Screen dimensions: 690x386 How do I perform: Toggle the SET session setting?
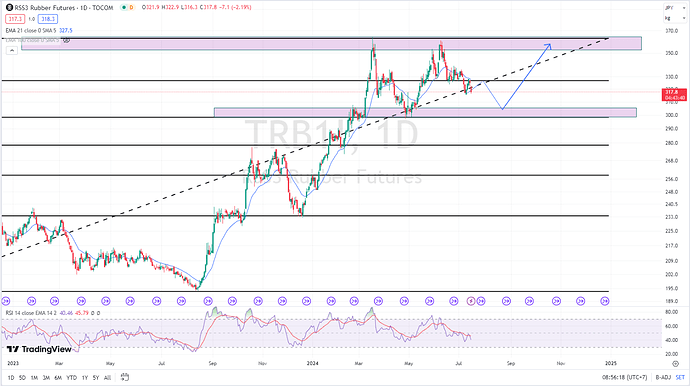pyautogui.click(x=680, y=377)
